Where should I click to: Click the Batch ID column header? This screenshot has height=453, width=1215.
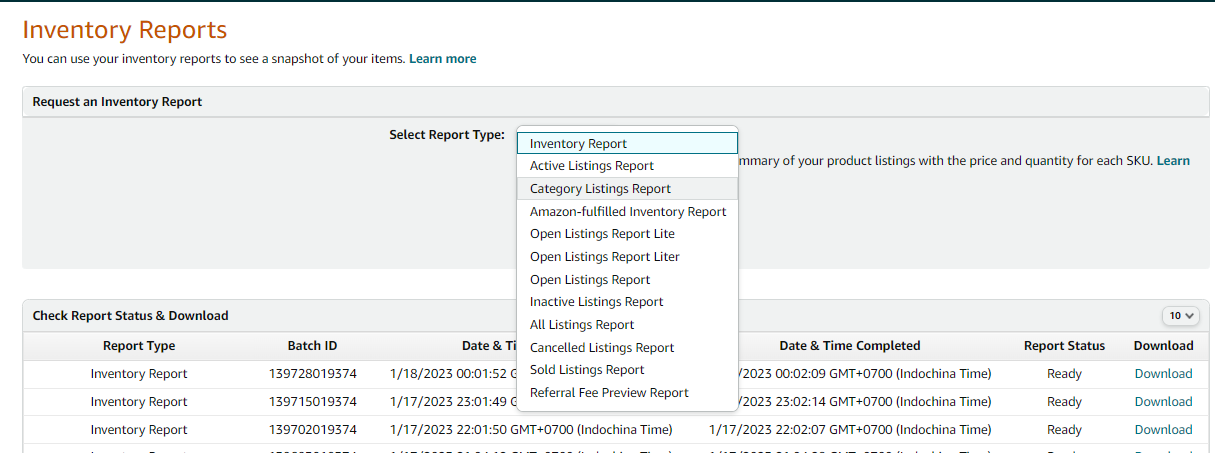(x=312, y=346)
